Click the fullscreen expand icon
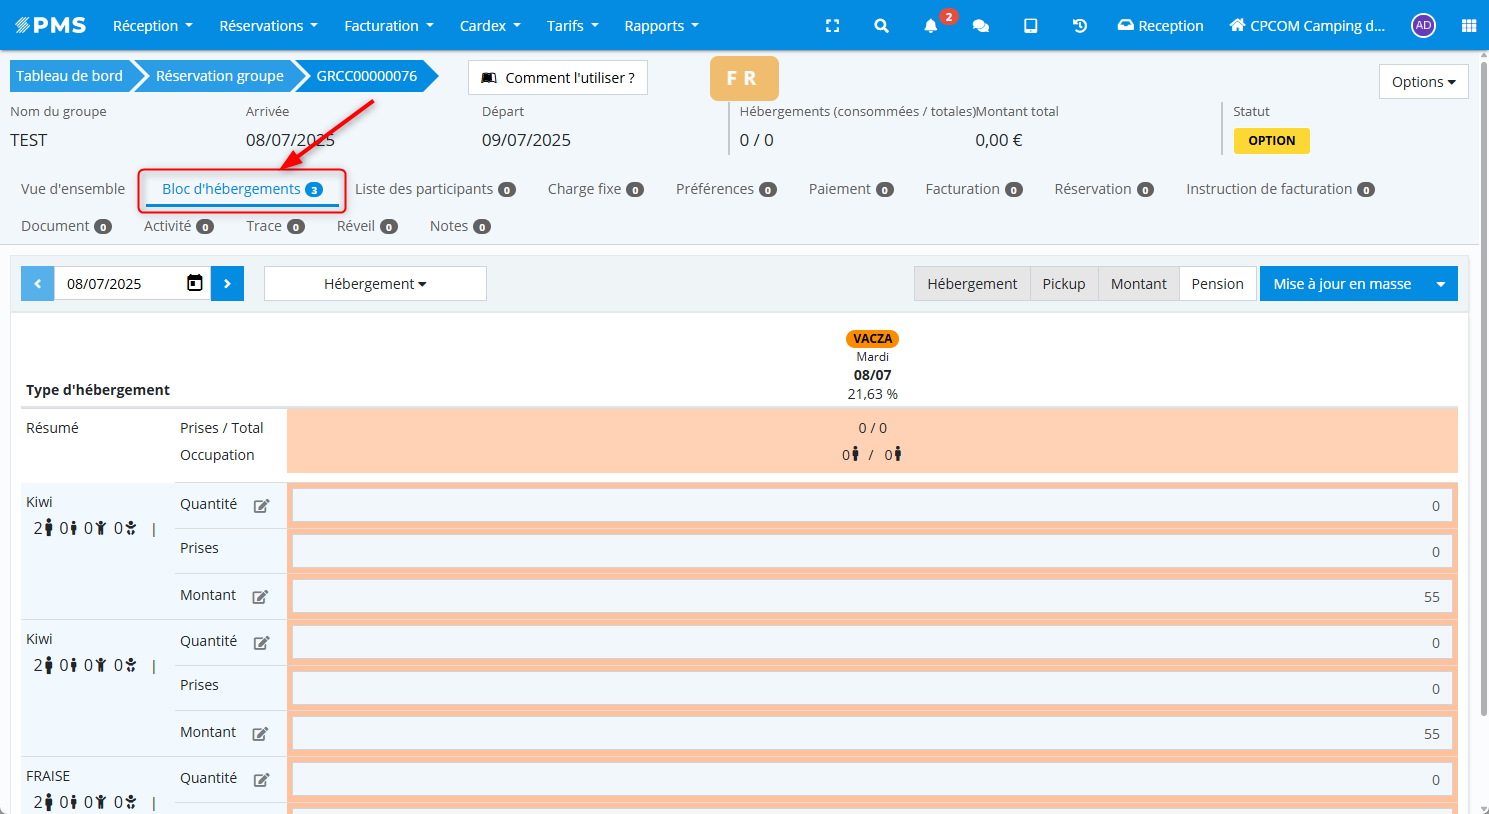Image resolution: width=1489 pixels, height=814 pixels. coord(832,26)
